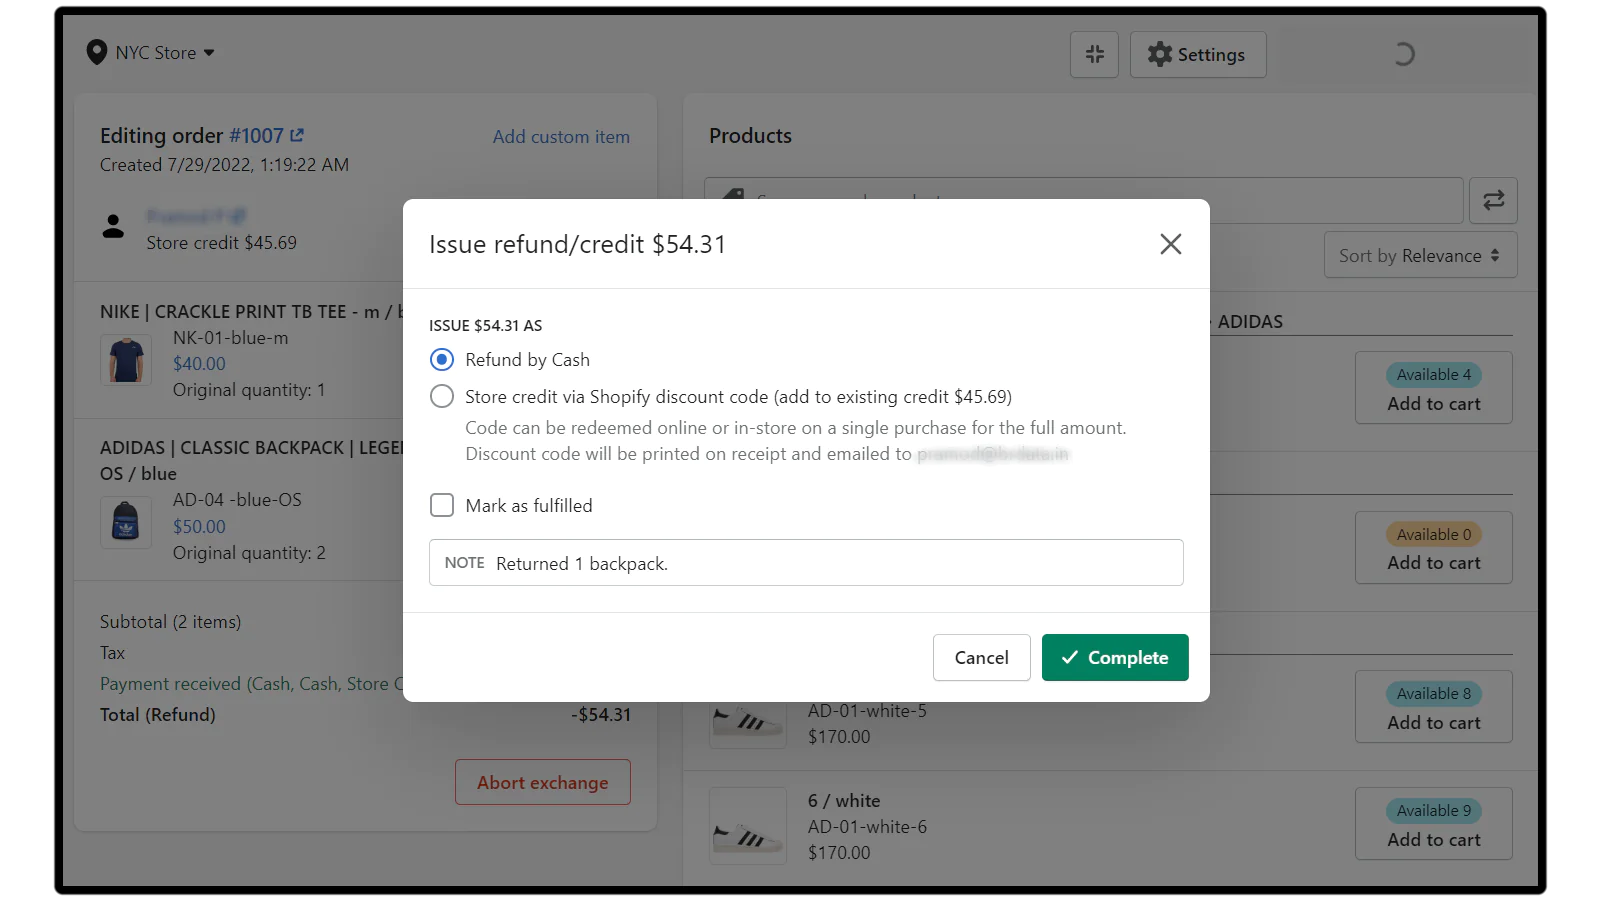
Task: Click the swap arrows icon beside search
Action: 1493,201
